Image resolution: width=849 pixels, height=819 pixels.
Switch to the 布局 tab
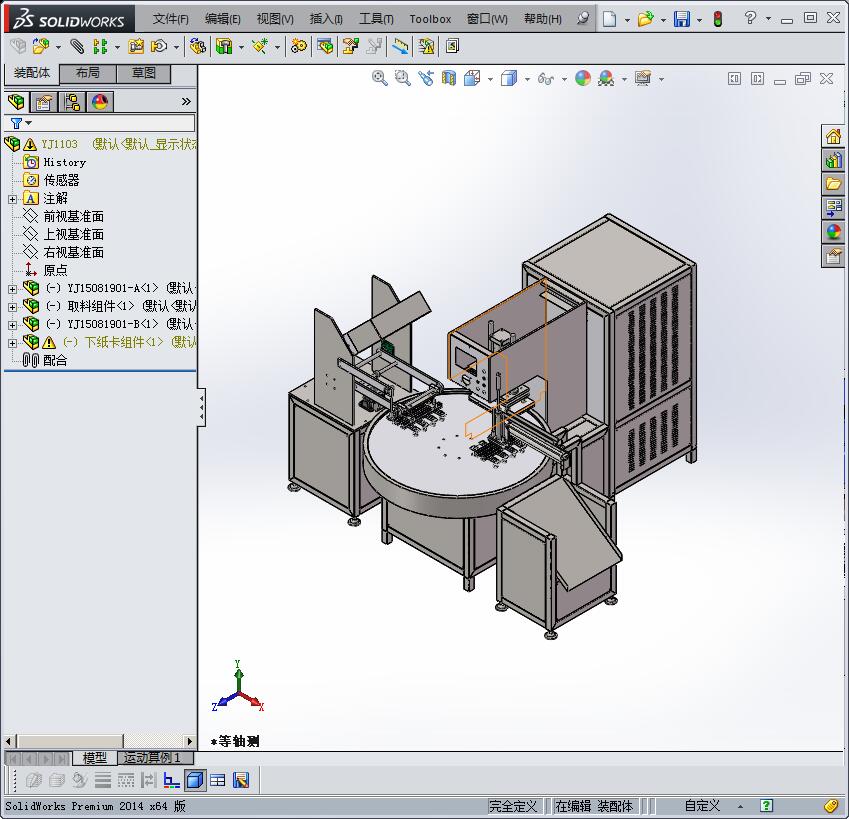click(87, 73)
